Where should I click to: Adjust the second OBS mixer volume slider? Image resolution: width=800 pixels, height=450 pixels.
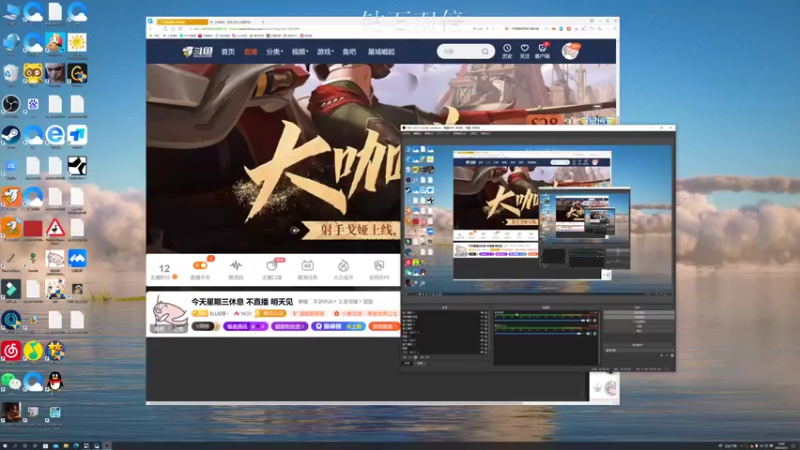point(538,333)
